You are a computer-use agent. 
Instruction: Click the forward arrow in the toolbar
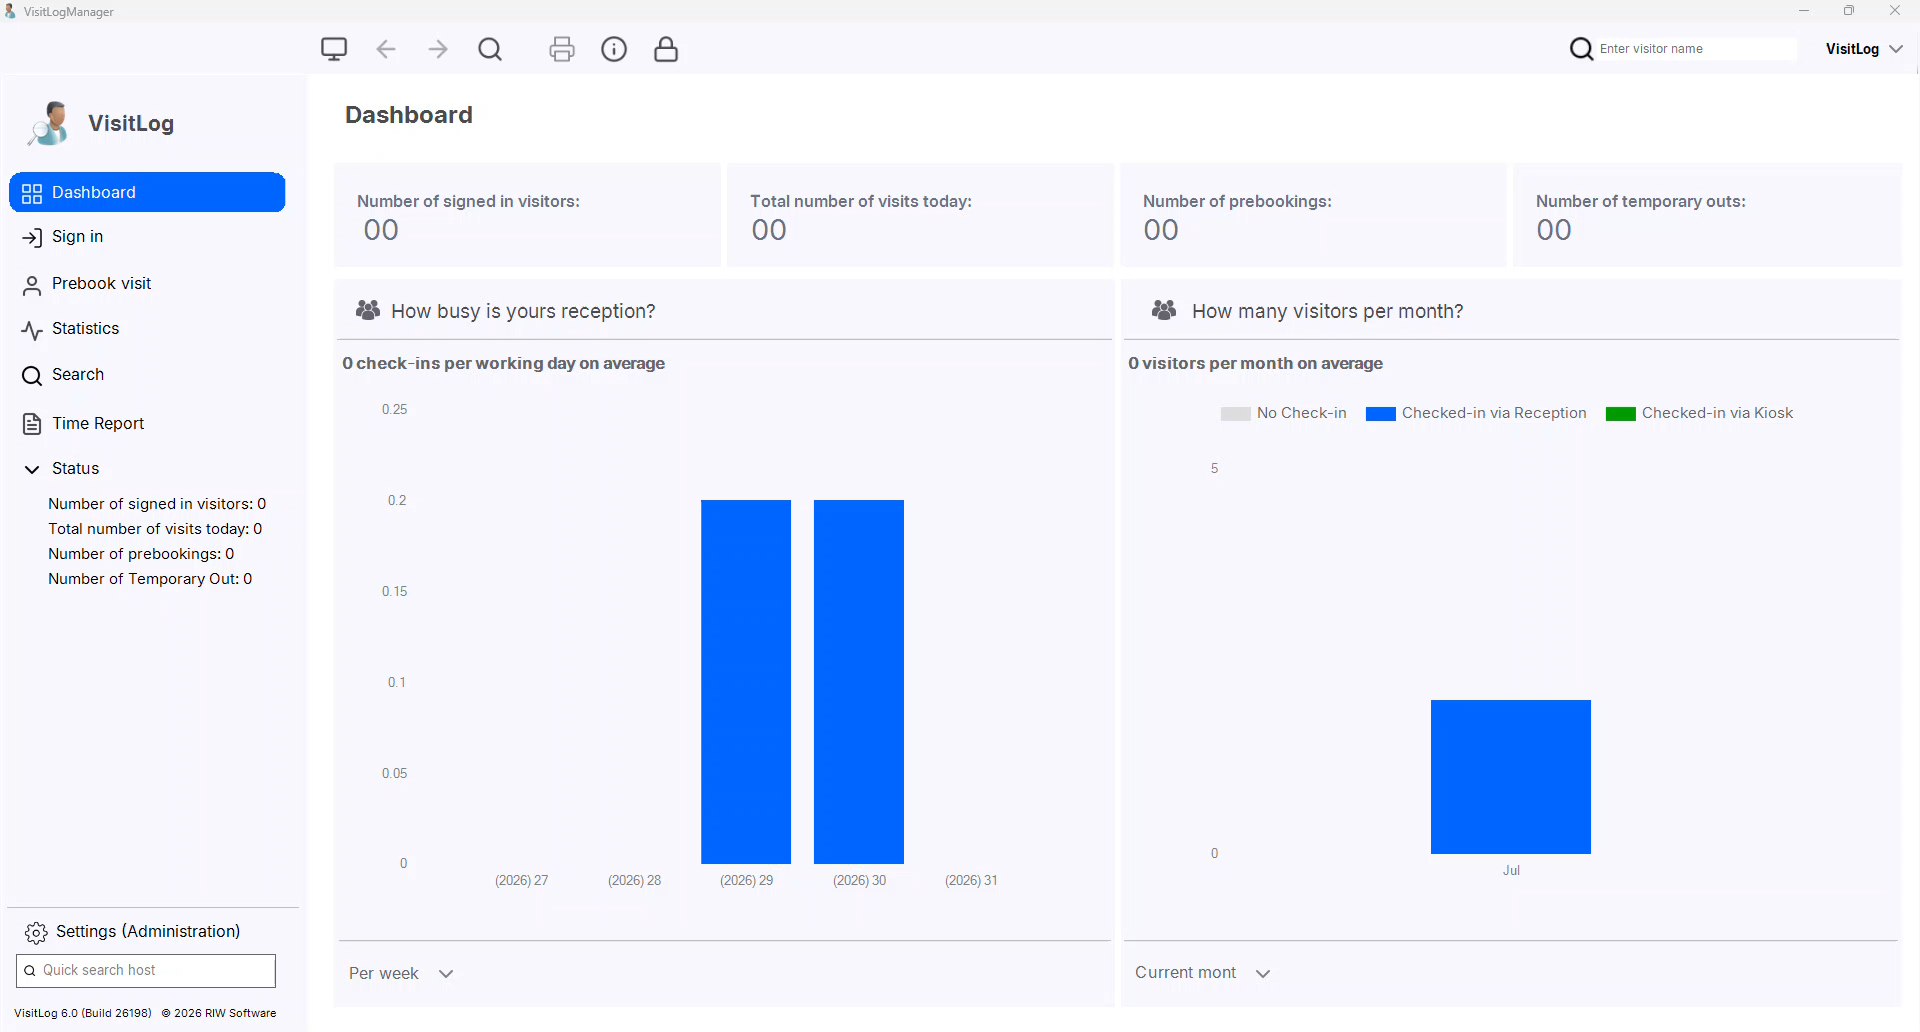(x=438, y=49)
